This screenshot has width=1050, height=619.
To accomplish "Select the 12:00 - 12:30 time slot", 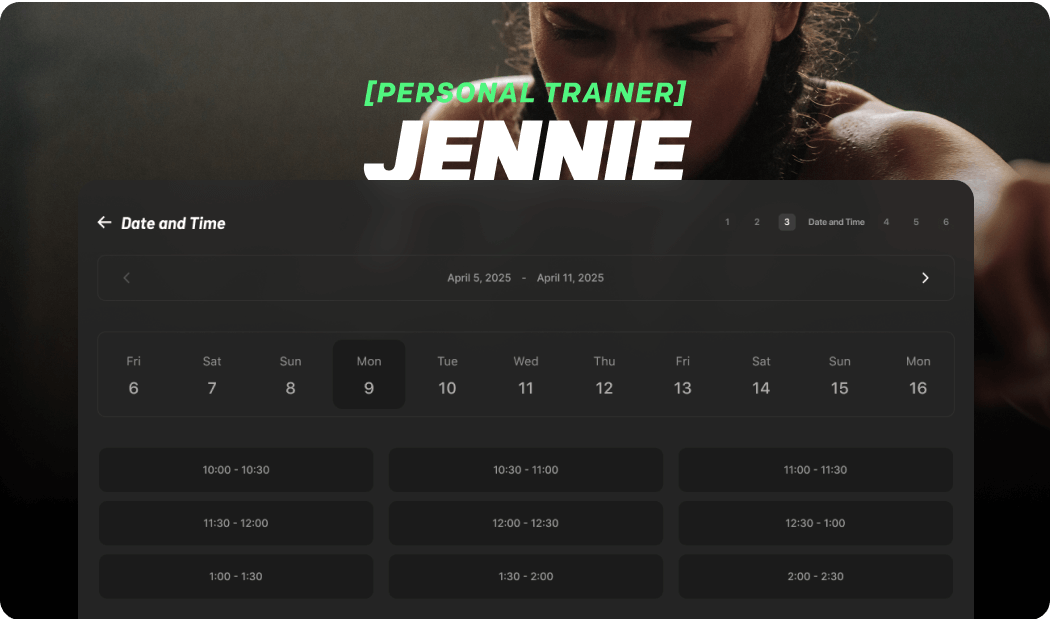I will (x=525, y=523).
